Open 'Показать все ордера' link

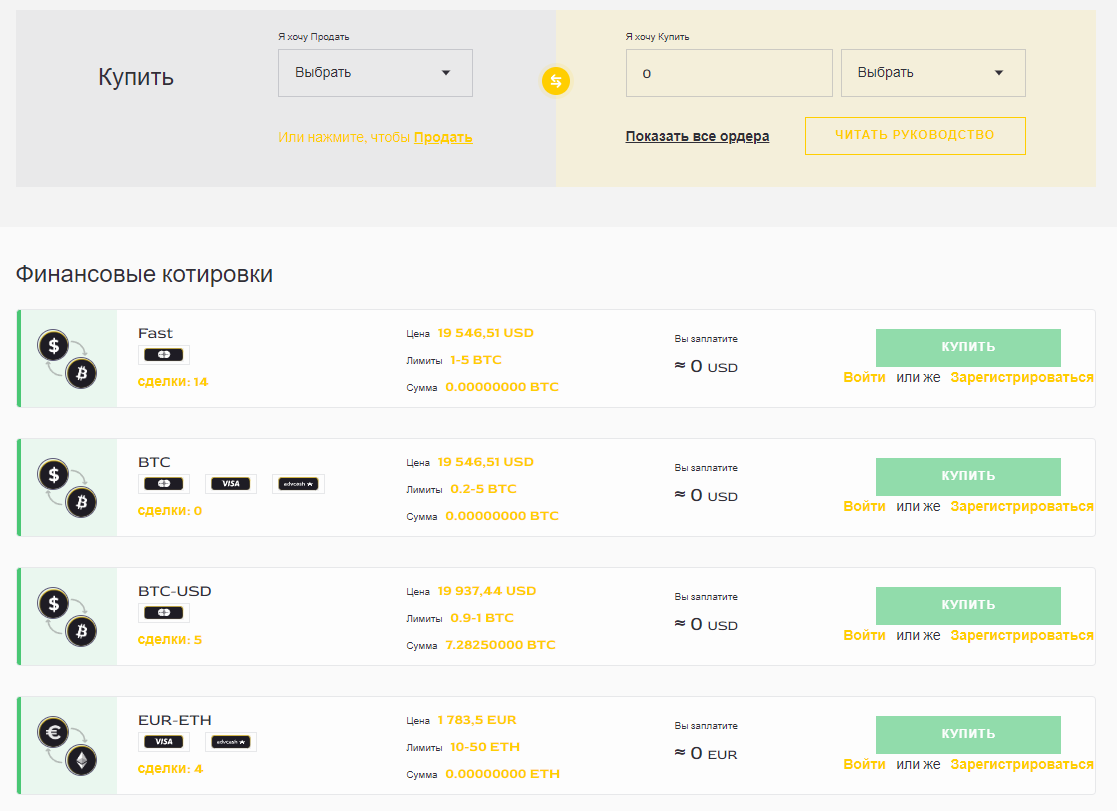(697, 137)
